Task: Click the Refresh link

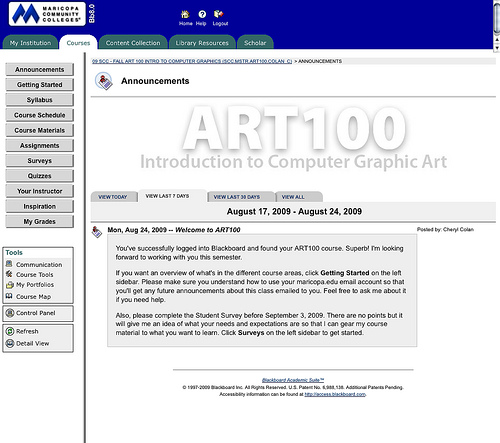Action: [27, 331]
